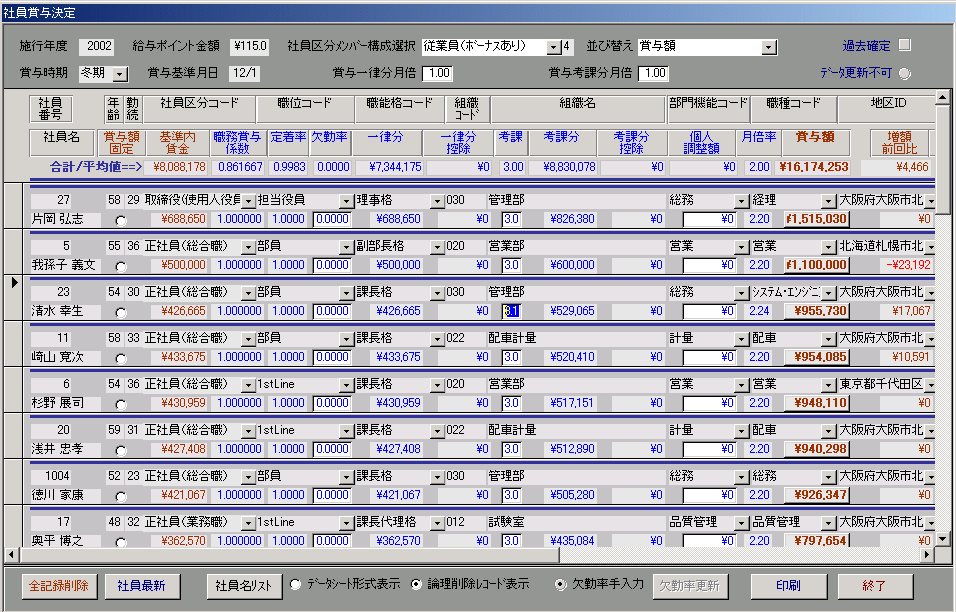Image resolution: width=956 pixels, height=612 pixels.
Task: Click the ¥1,515,030 bonus button for 片岡 弘志
Action: coord(816,219)
